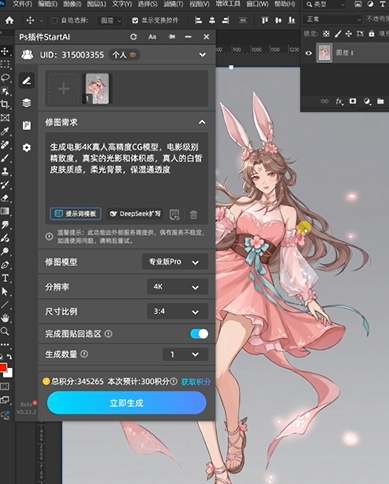
Task: Open the StartAI layers sidebar tab
Action: (x=27, y=103)
